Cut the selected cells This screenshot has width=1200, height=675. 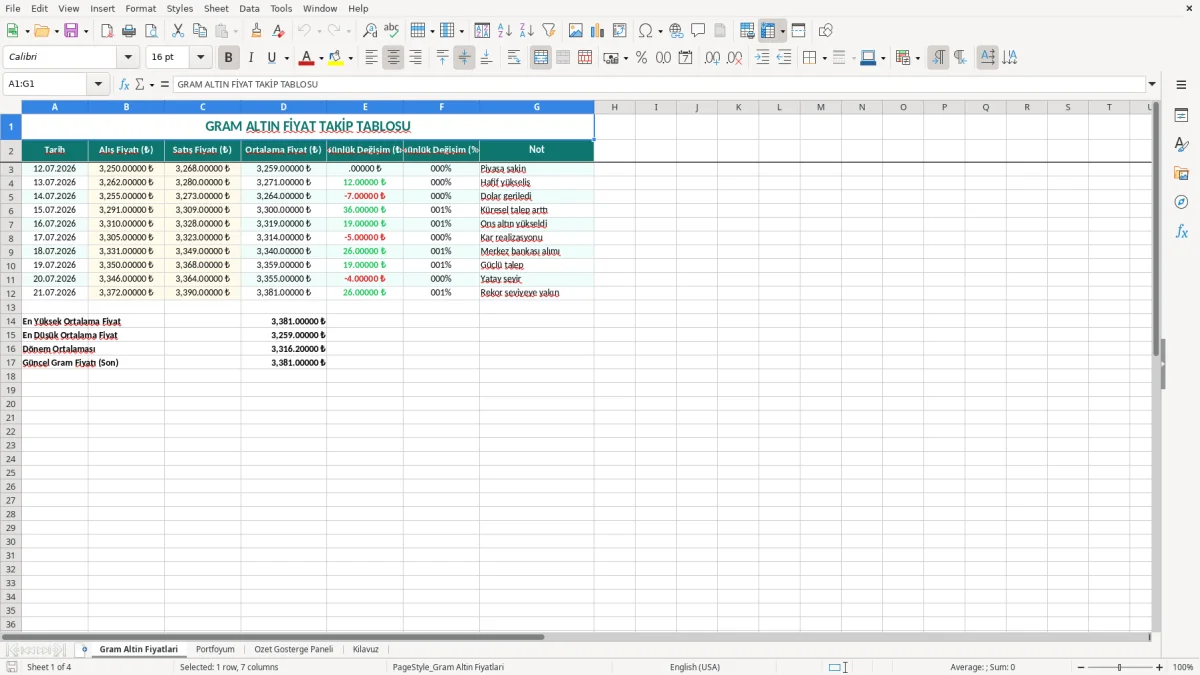coord(178,31)
